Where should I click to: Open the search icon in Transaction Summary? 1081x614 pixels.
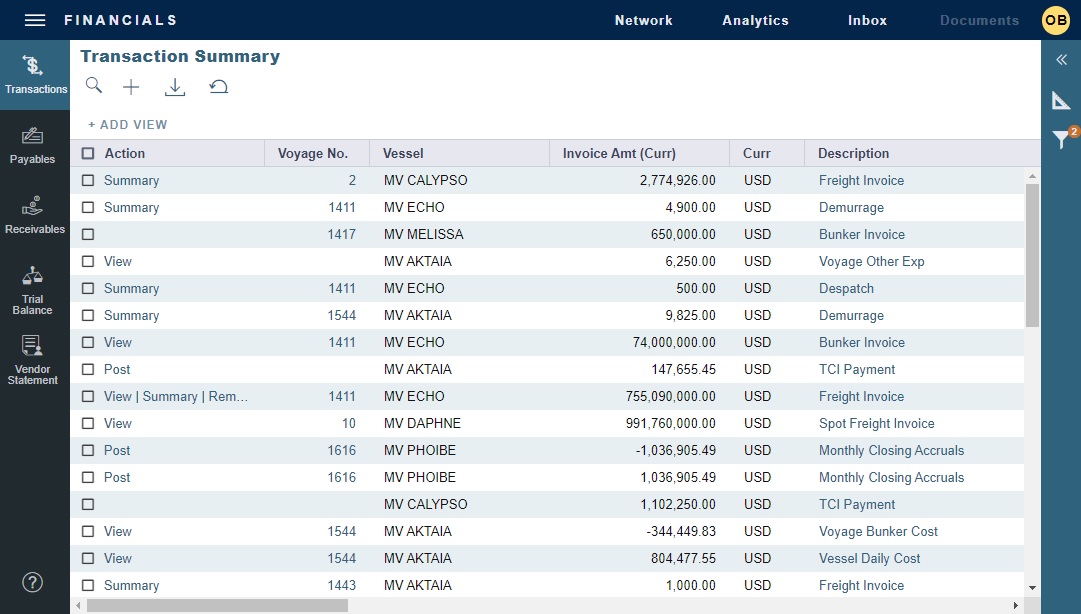(x=93, y=86)
